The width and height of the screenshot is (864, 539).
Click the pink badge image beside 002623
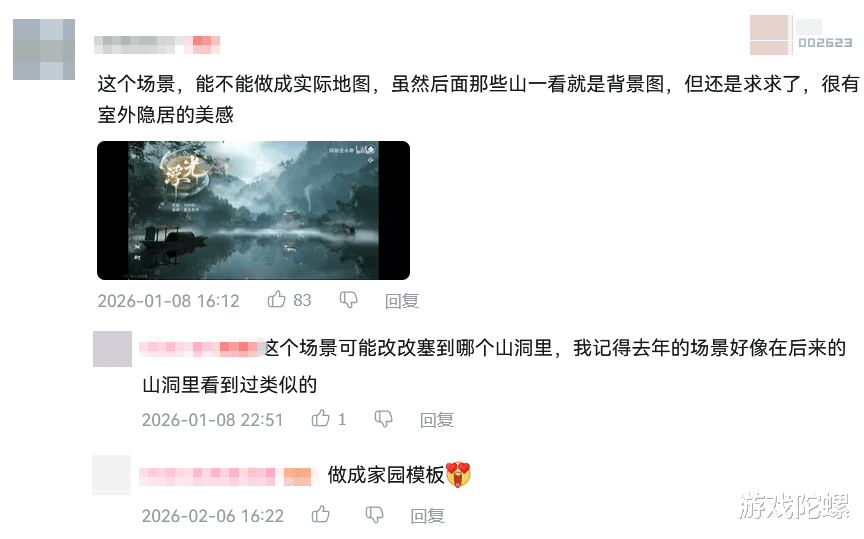[x=770, y=35]
